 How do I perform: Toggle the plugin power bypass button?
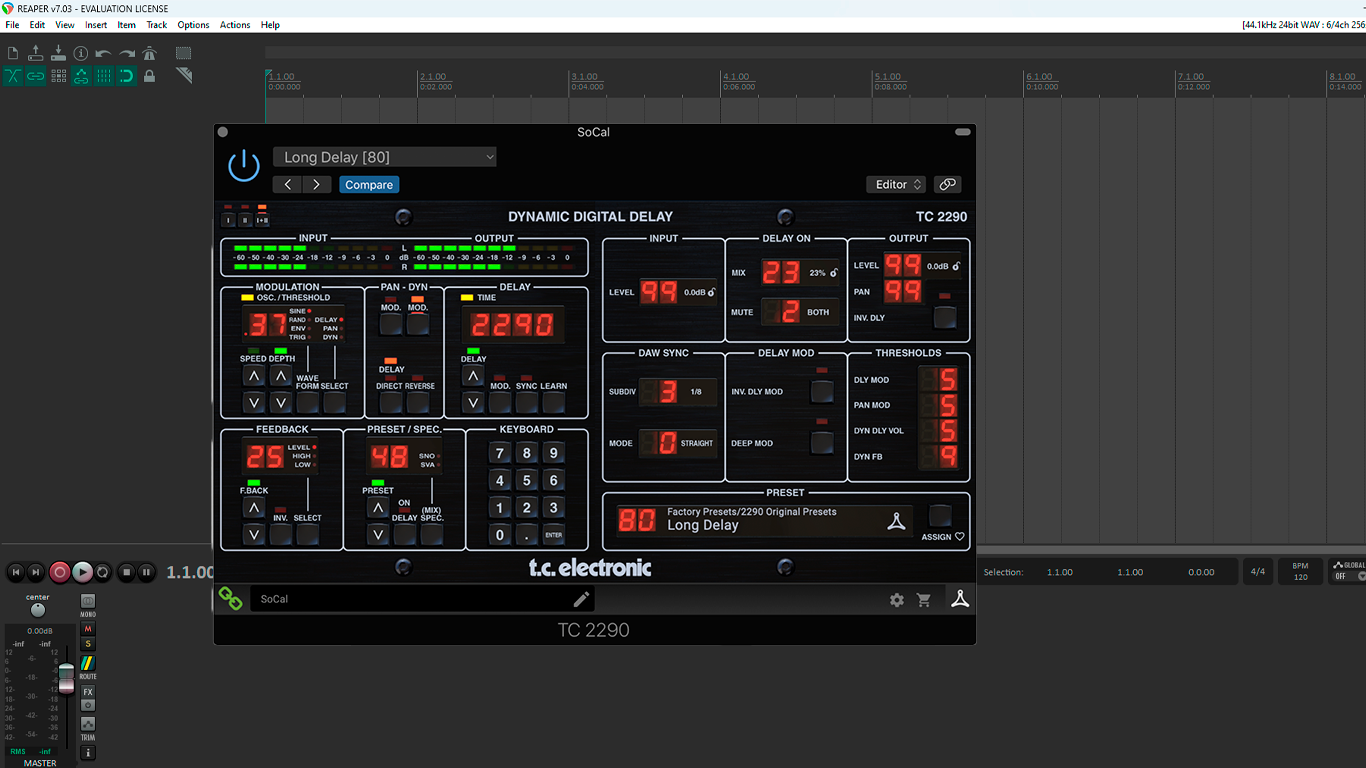coord(244,165)
